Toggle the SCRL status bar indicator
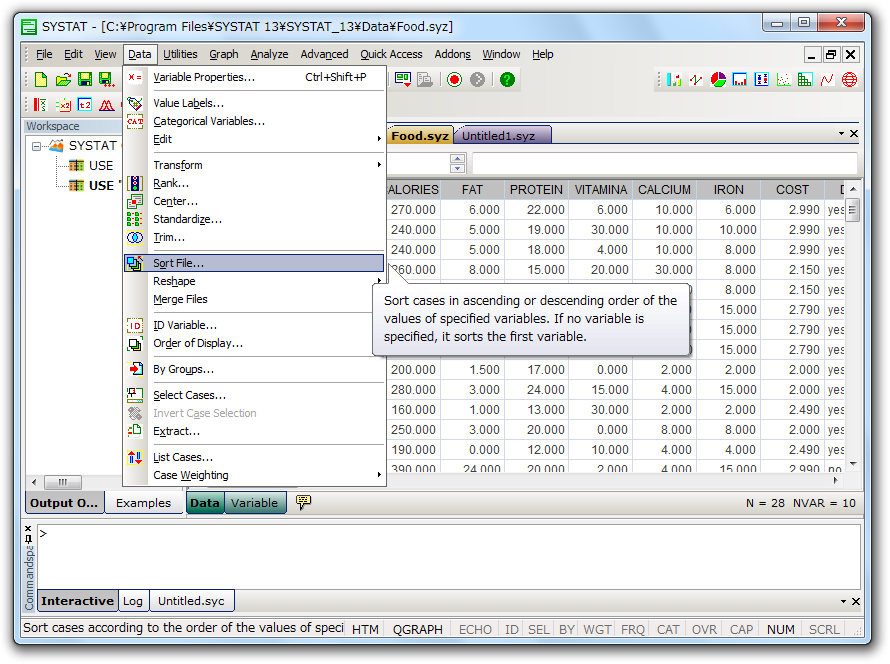 (x=824, y=629)
